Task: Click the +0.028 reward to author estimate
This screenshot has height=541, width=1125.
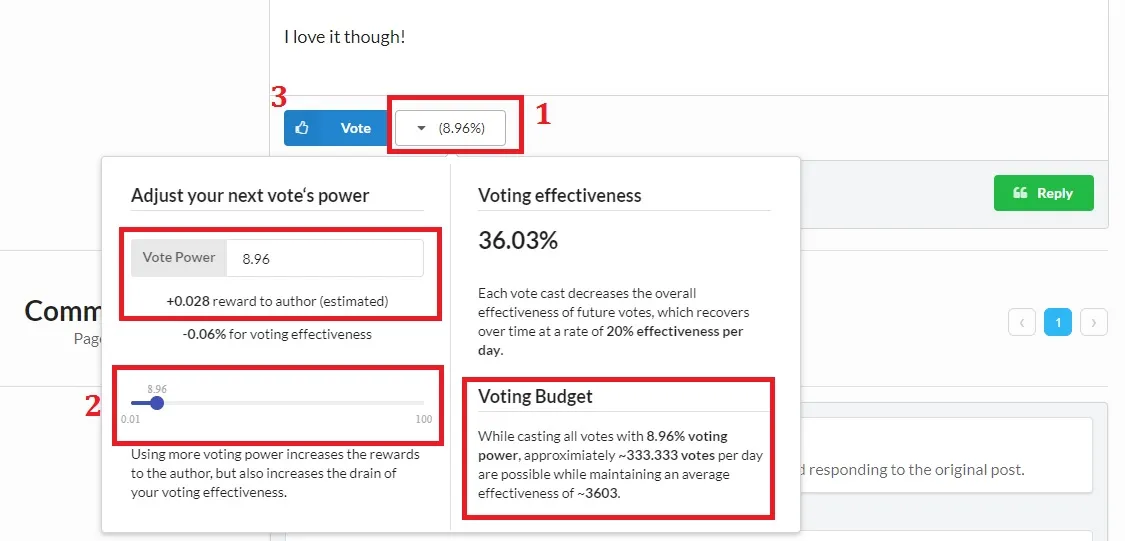Action: pos(277,300)
